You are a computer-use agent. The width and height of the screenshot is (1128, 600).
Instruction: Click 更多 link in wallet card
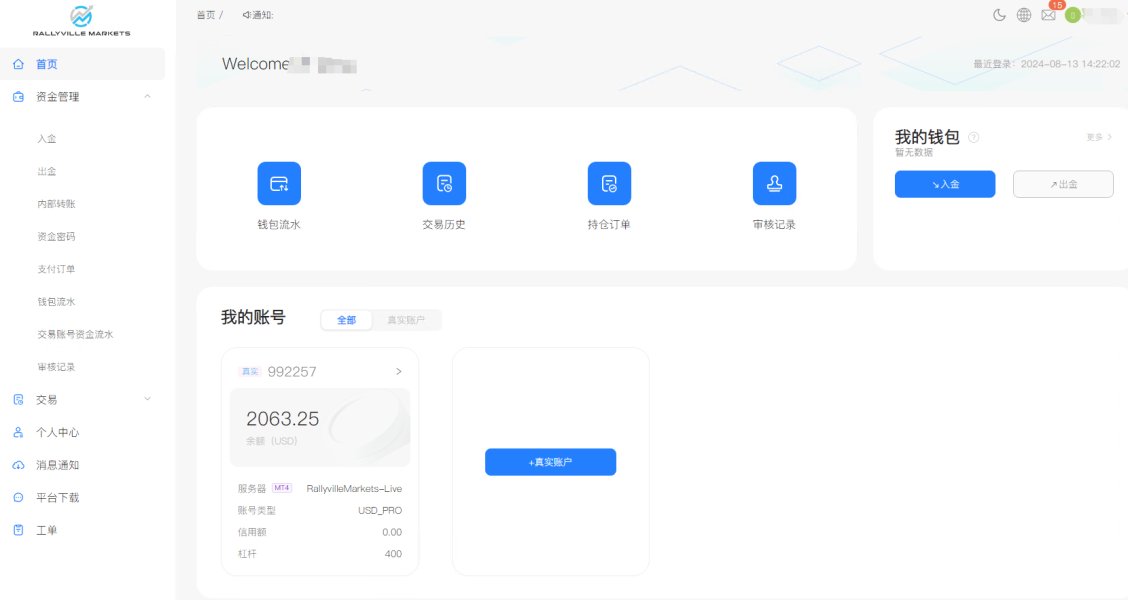coord(1099,137)
